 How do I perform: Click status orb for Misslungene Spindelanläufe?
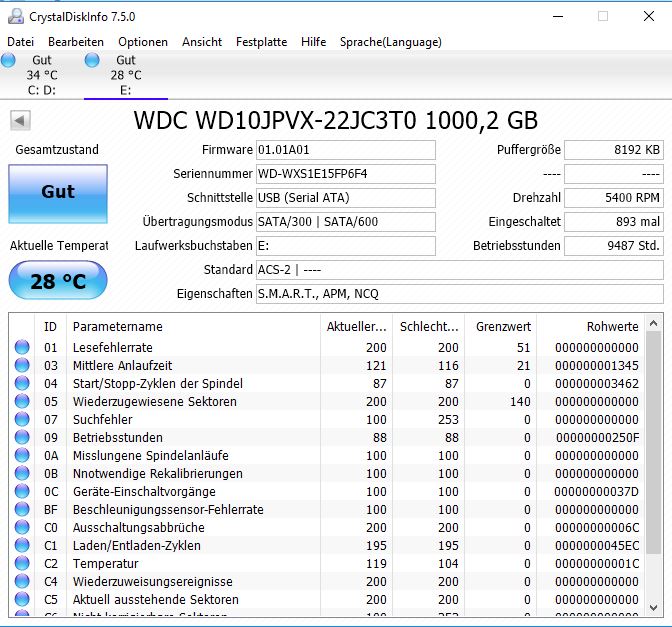pos(22,455)
